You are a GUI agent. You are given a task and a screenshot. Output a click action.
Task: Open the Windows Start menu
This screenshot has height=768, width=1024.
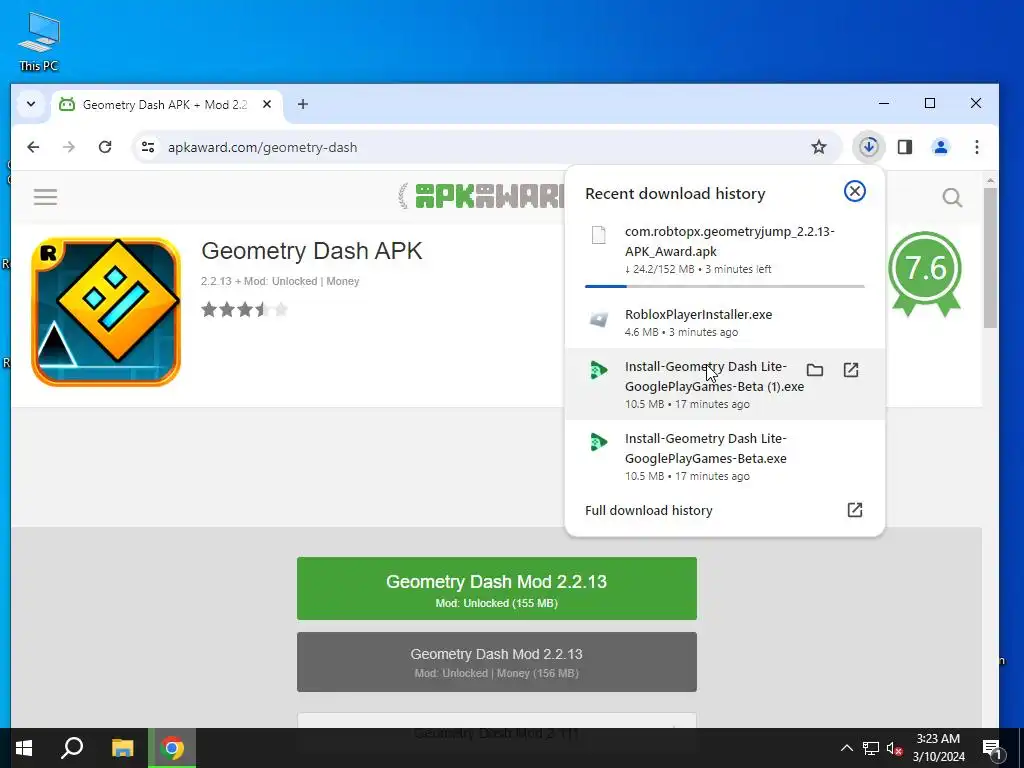24,748
